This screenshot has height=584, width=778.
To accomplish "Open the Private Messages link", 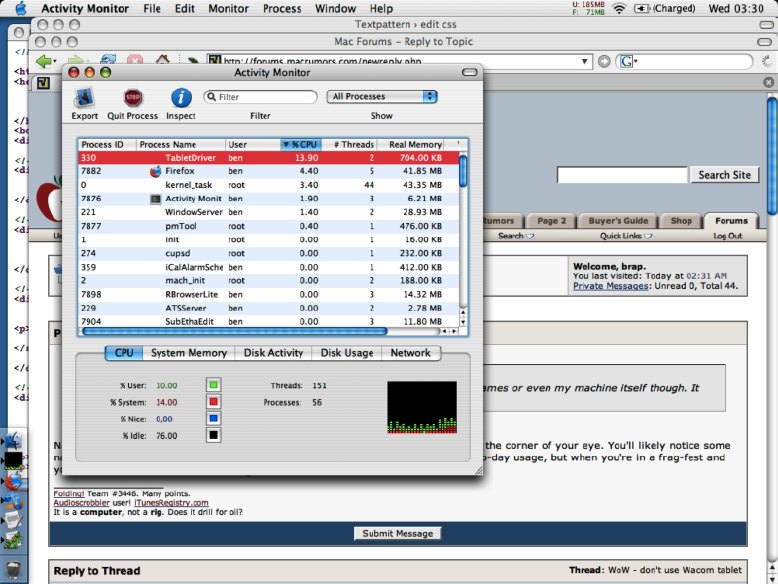I will point(611,286).
